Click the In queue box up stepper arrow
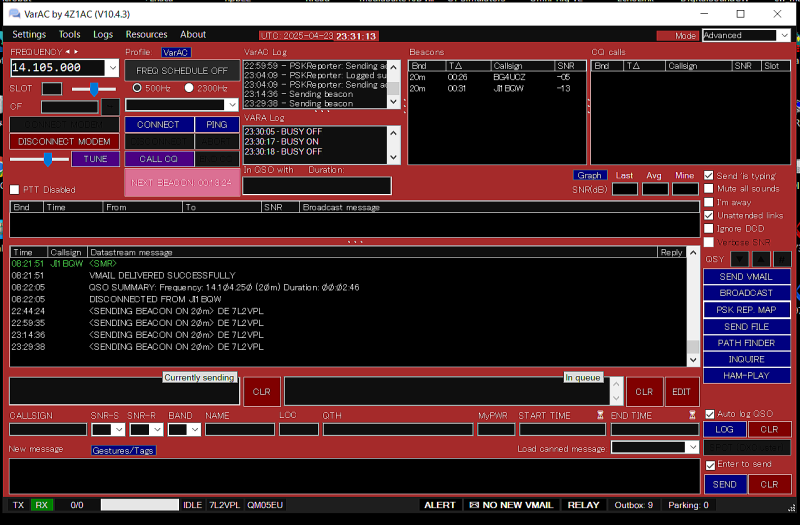Viewport: 800px width, 525px height. [x=616, y=384]
